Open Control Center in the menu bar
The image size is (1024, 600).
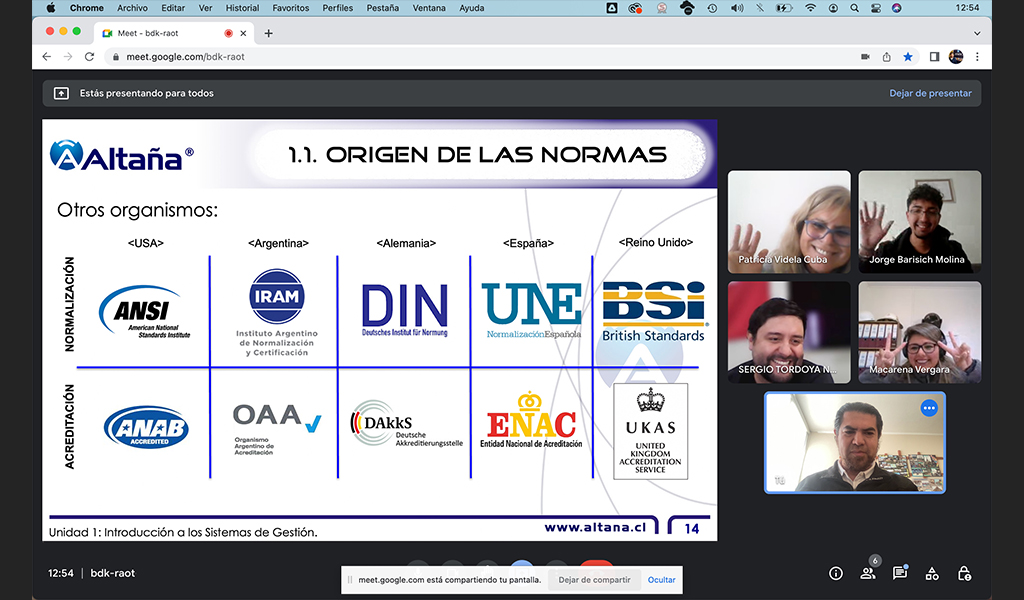[876, 8]
